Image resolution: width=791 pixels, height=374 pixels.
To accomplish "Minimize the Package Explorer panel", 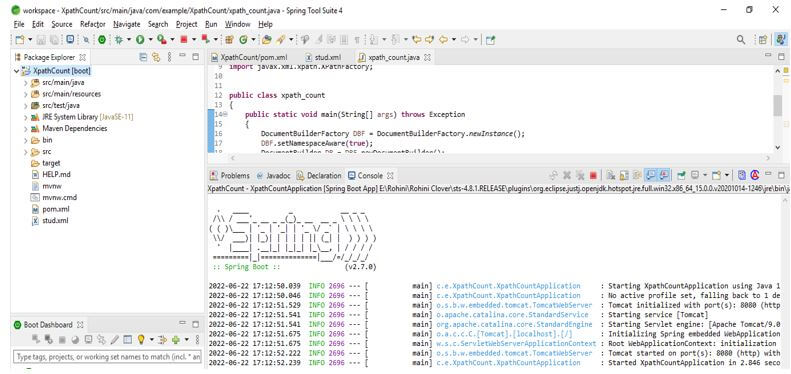I will [x=183, y=56].
